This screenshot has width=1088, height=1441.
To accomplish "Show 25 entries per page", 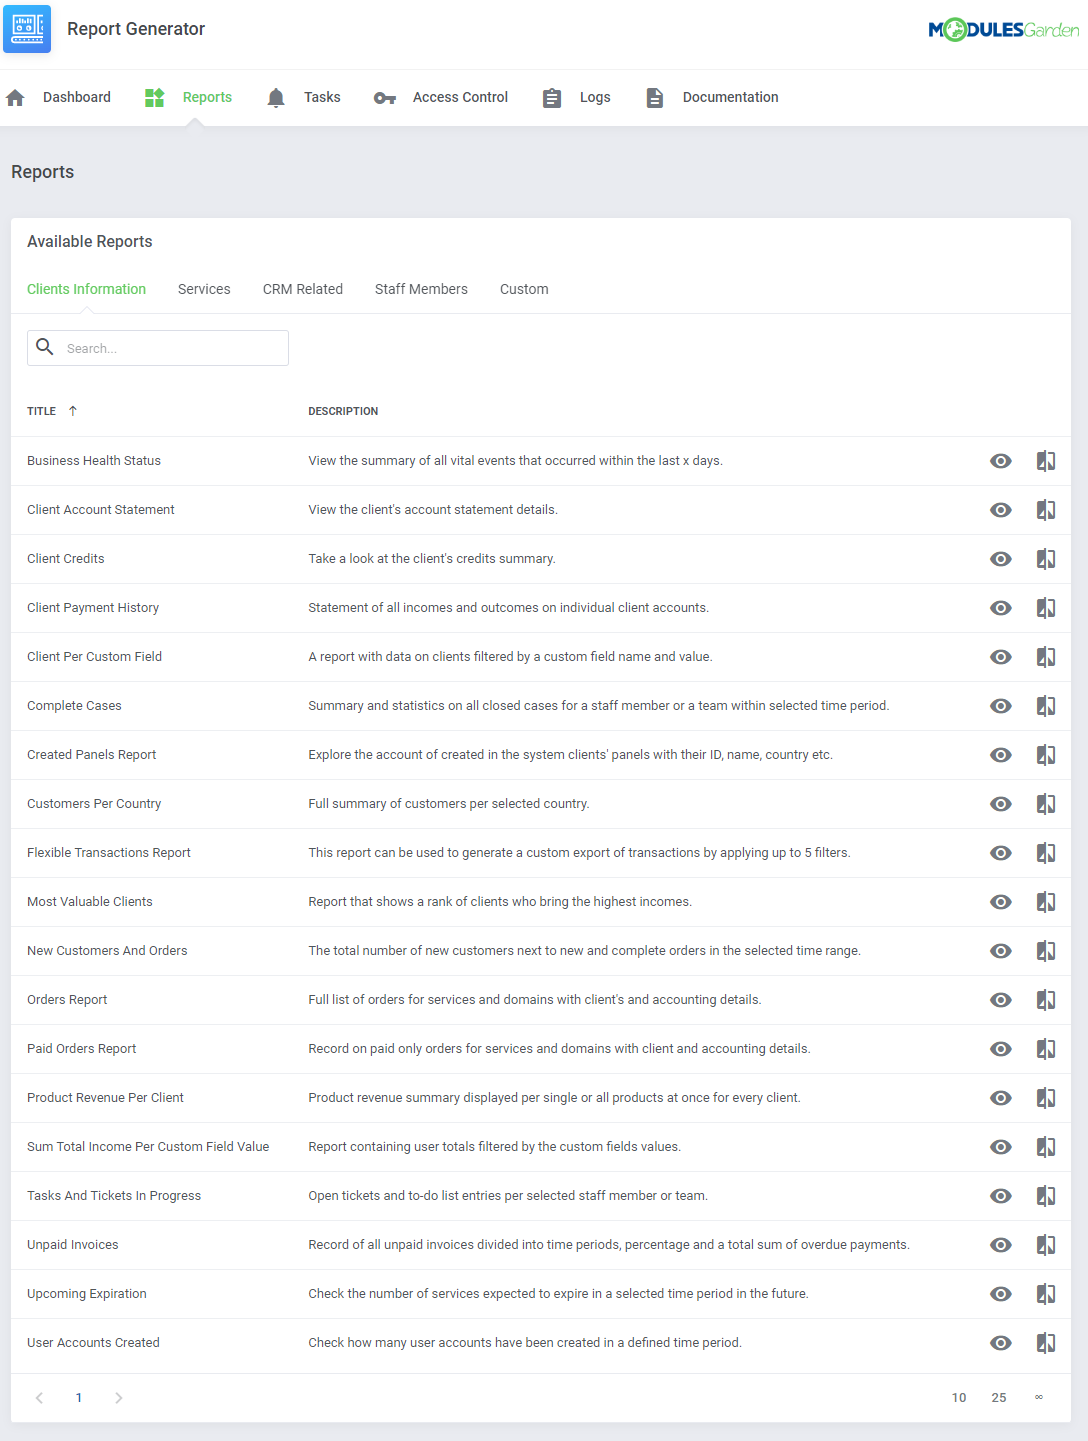I will (999, 1398).
